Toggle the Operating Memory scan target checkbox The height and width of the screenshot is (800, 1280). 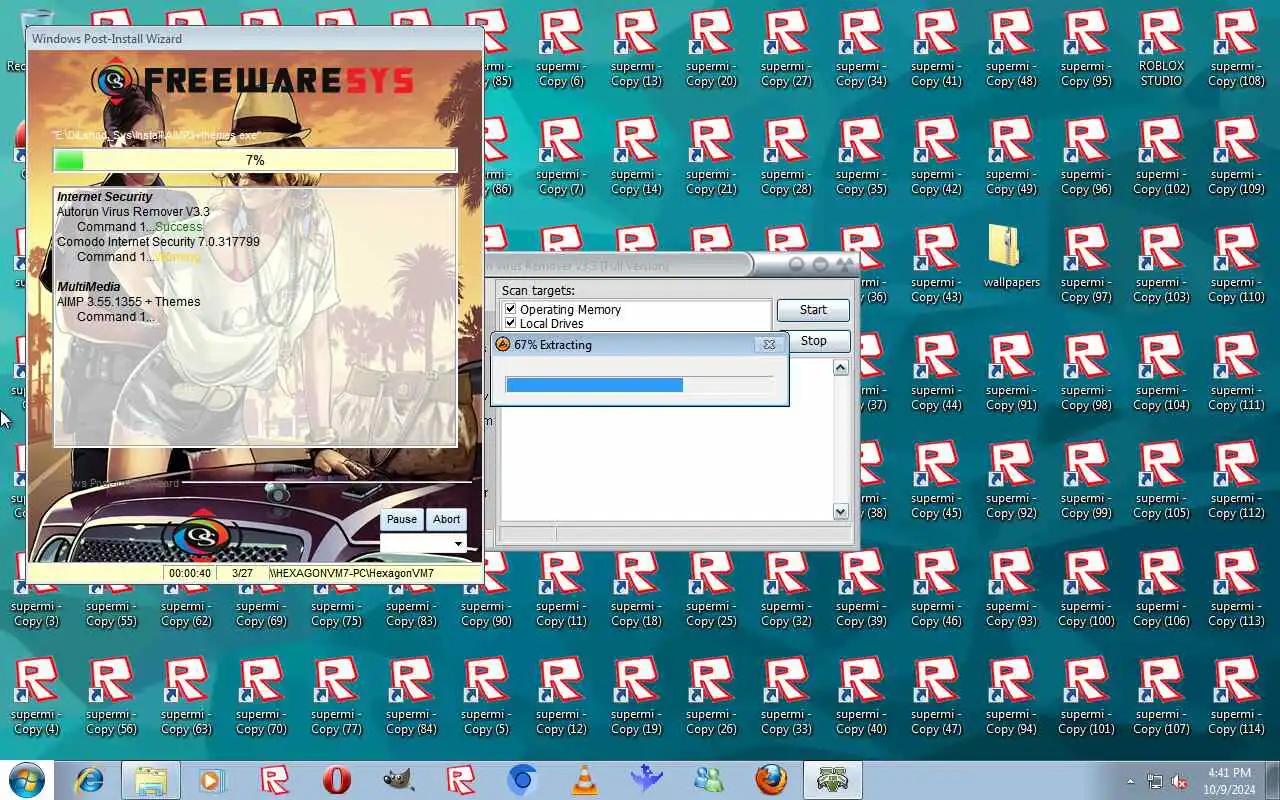[511, 309]
